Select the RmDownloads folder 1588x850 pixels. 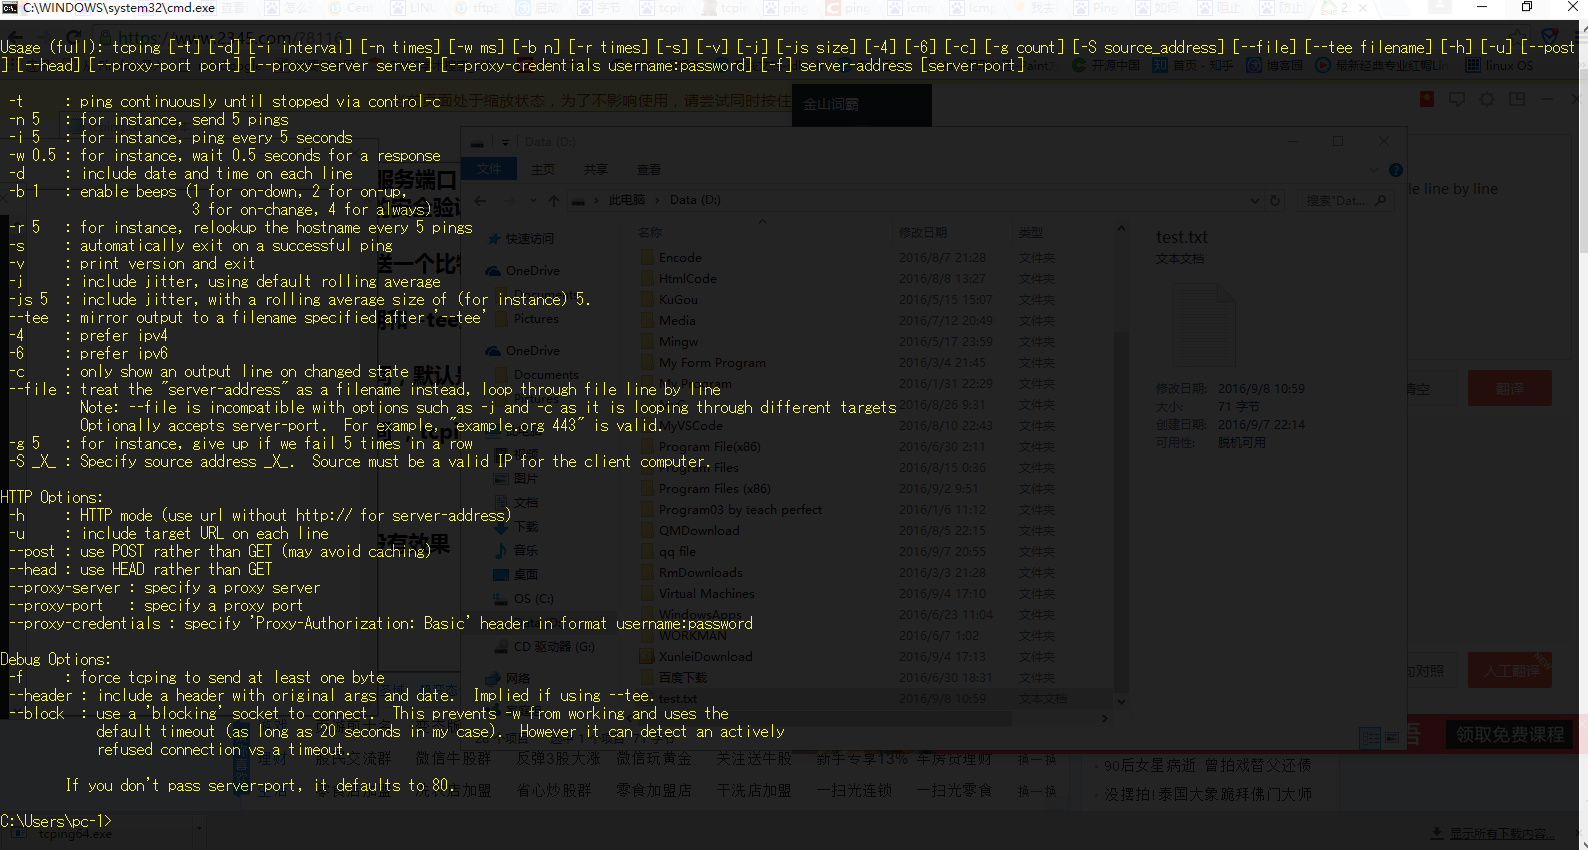coord(700,573)
